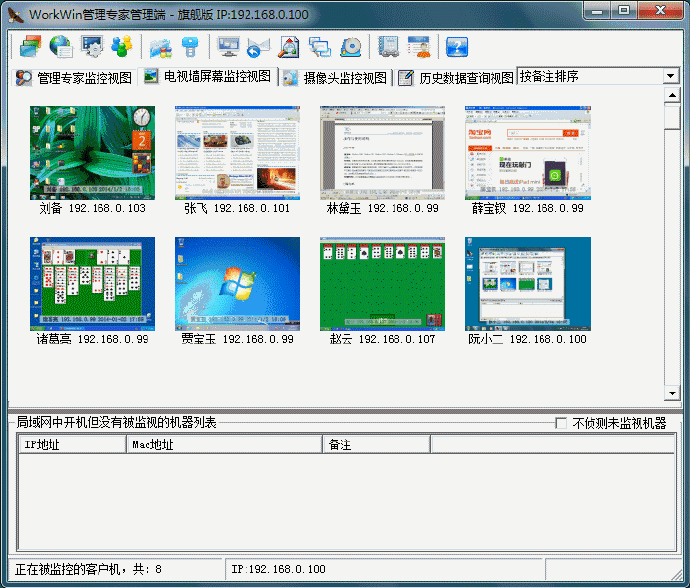Sort by the 备注 column header
This screenshot has height=588, width=690.
pyautogui.click(x=376, y=444)
